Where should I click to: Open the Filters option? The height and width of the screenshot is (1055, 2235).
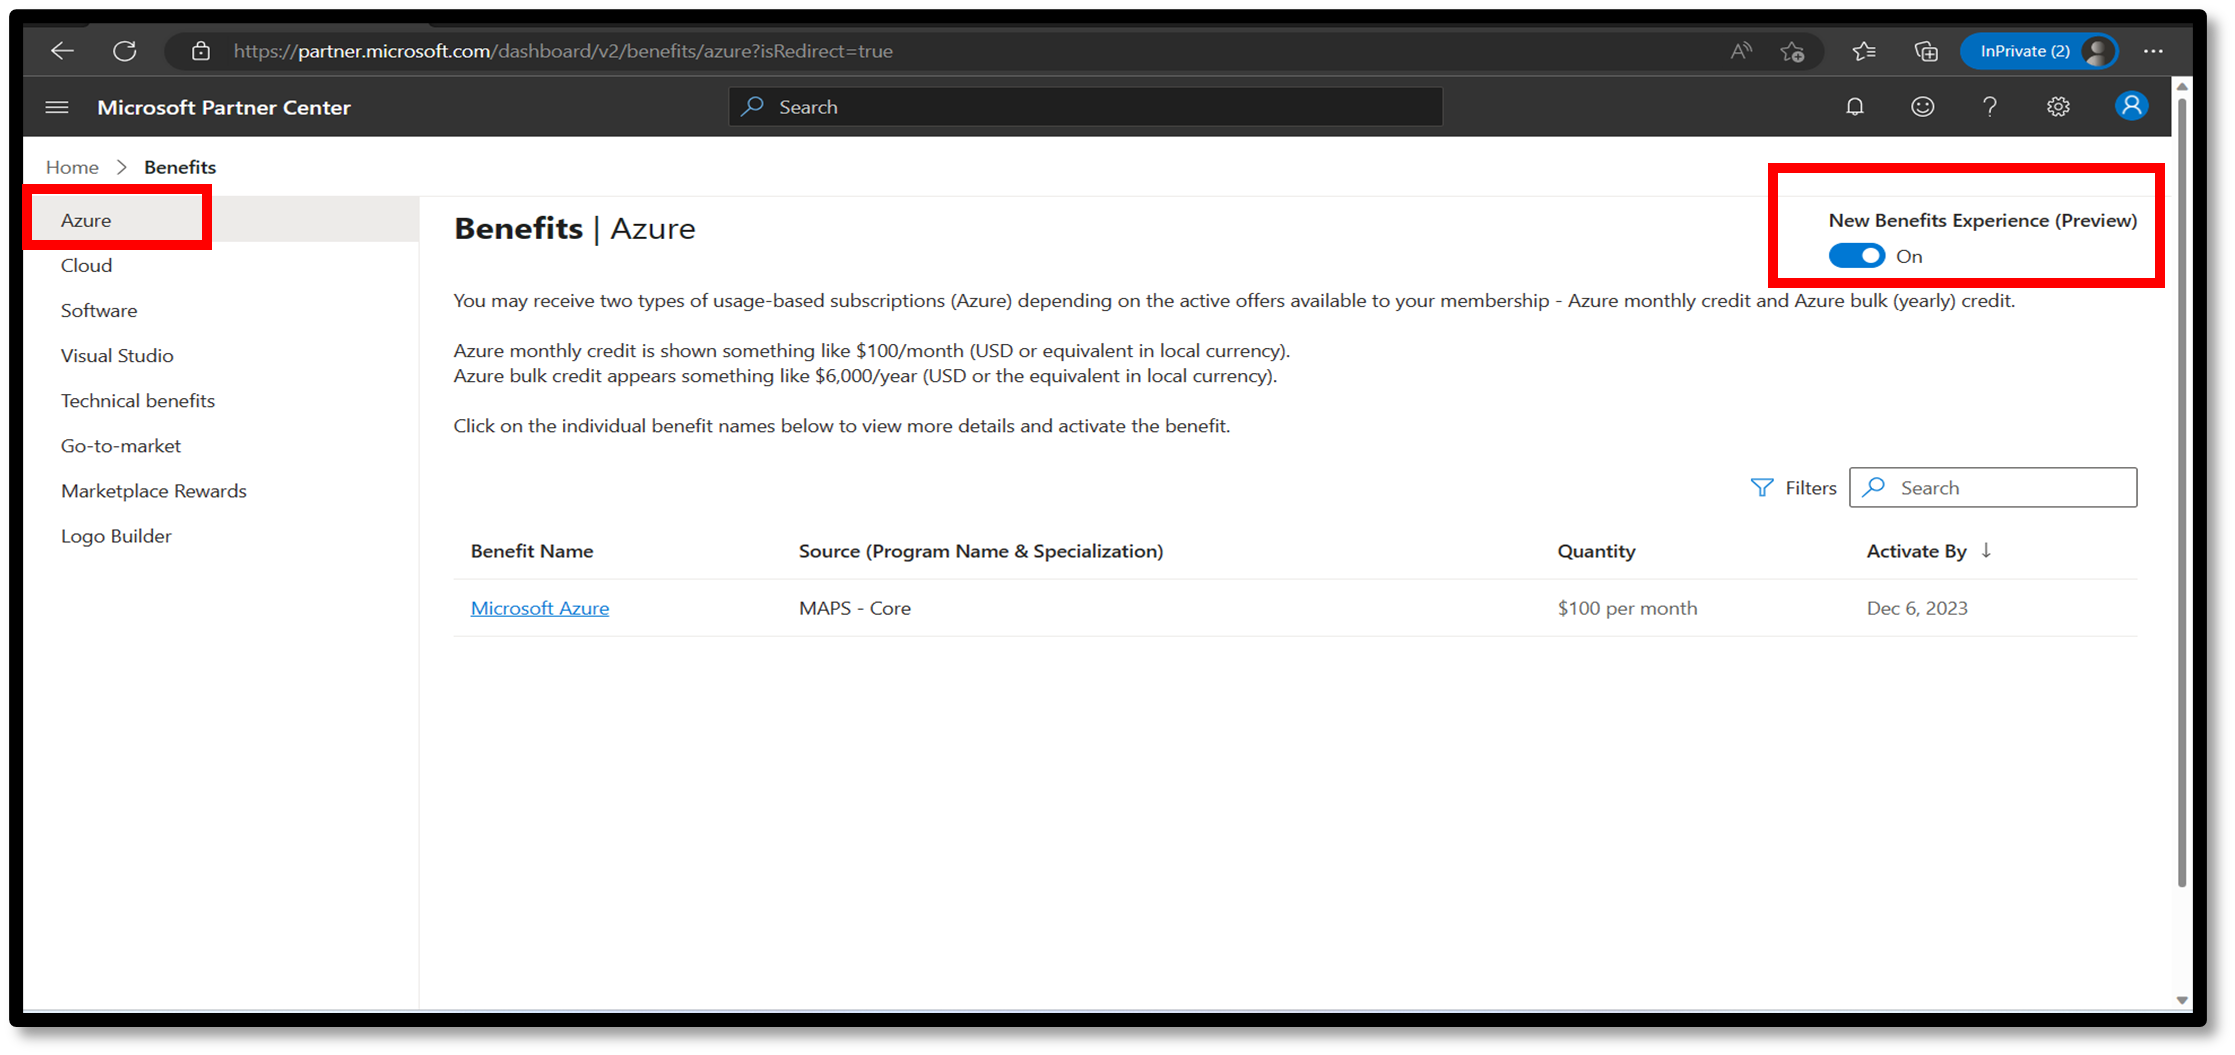(x=1794, y=488)
